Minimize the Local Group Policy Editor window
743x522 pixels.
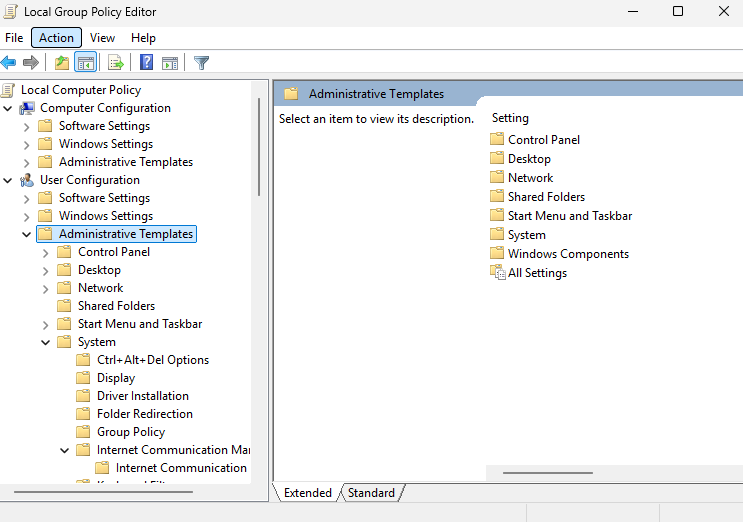(633, 11)
